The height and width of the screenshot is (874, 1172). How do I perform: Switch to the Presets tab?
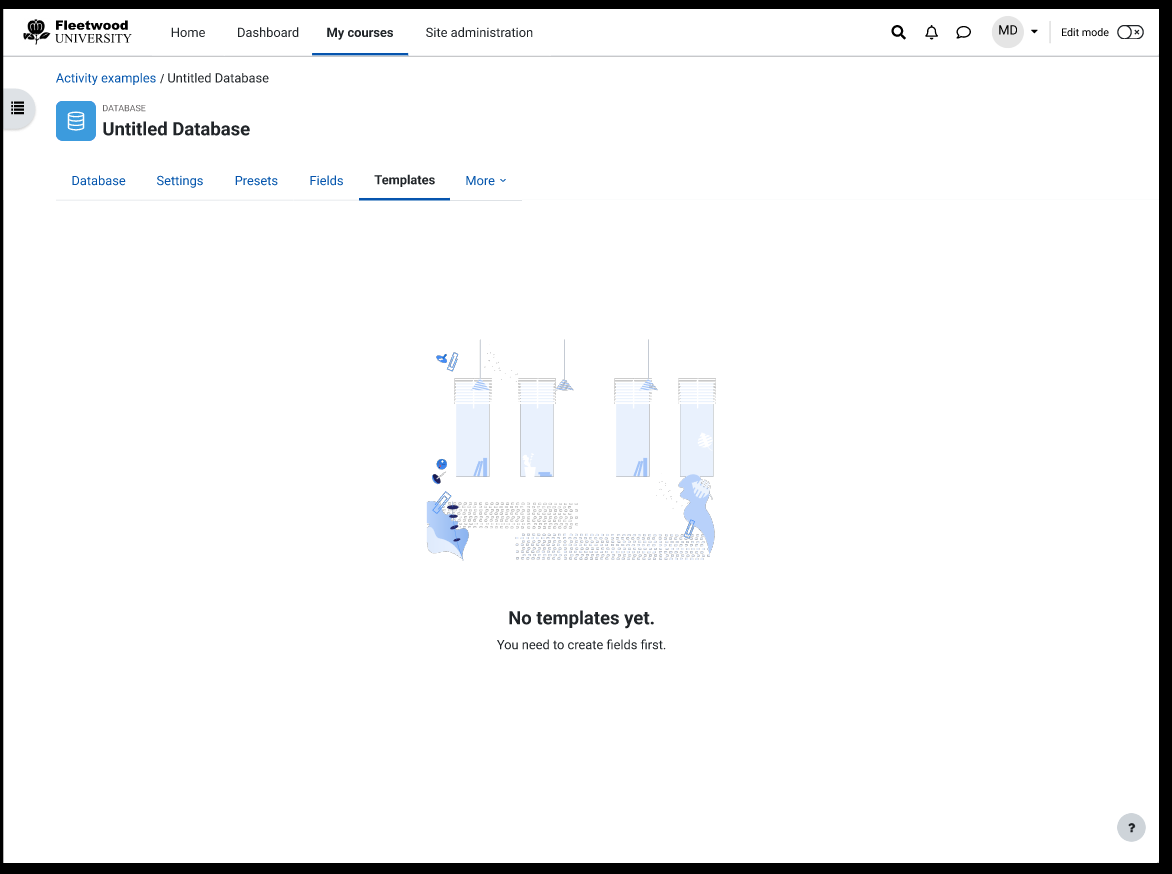pos(256,181)
